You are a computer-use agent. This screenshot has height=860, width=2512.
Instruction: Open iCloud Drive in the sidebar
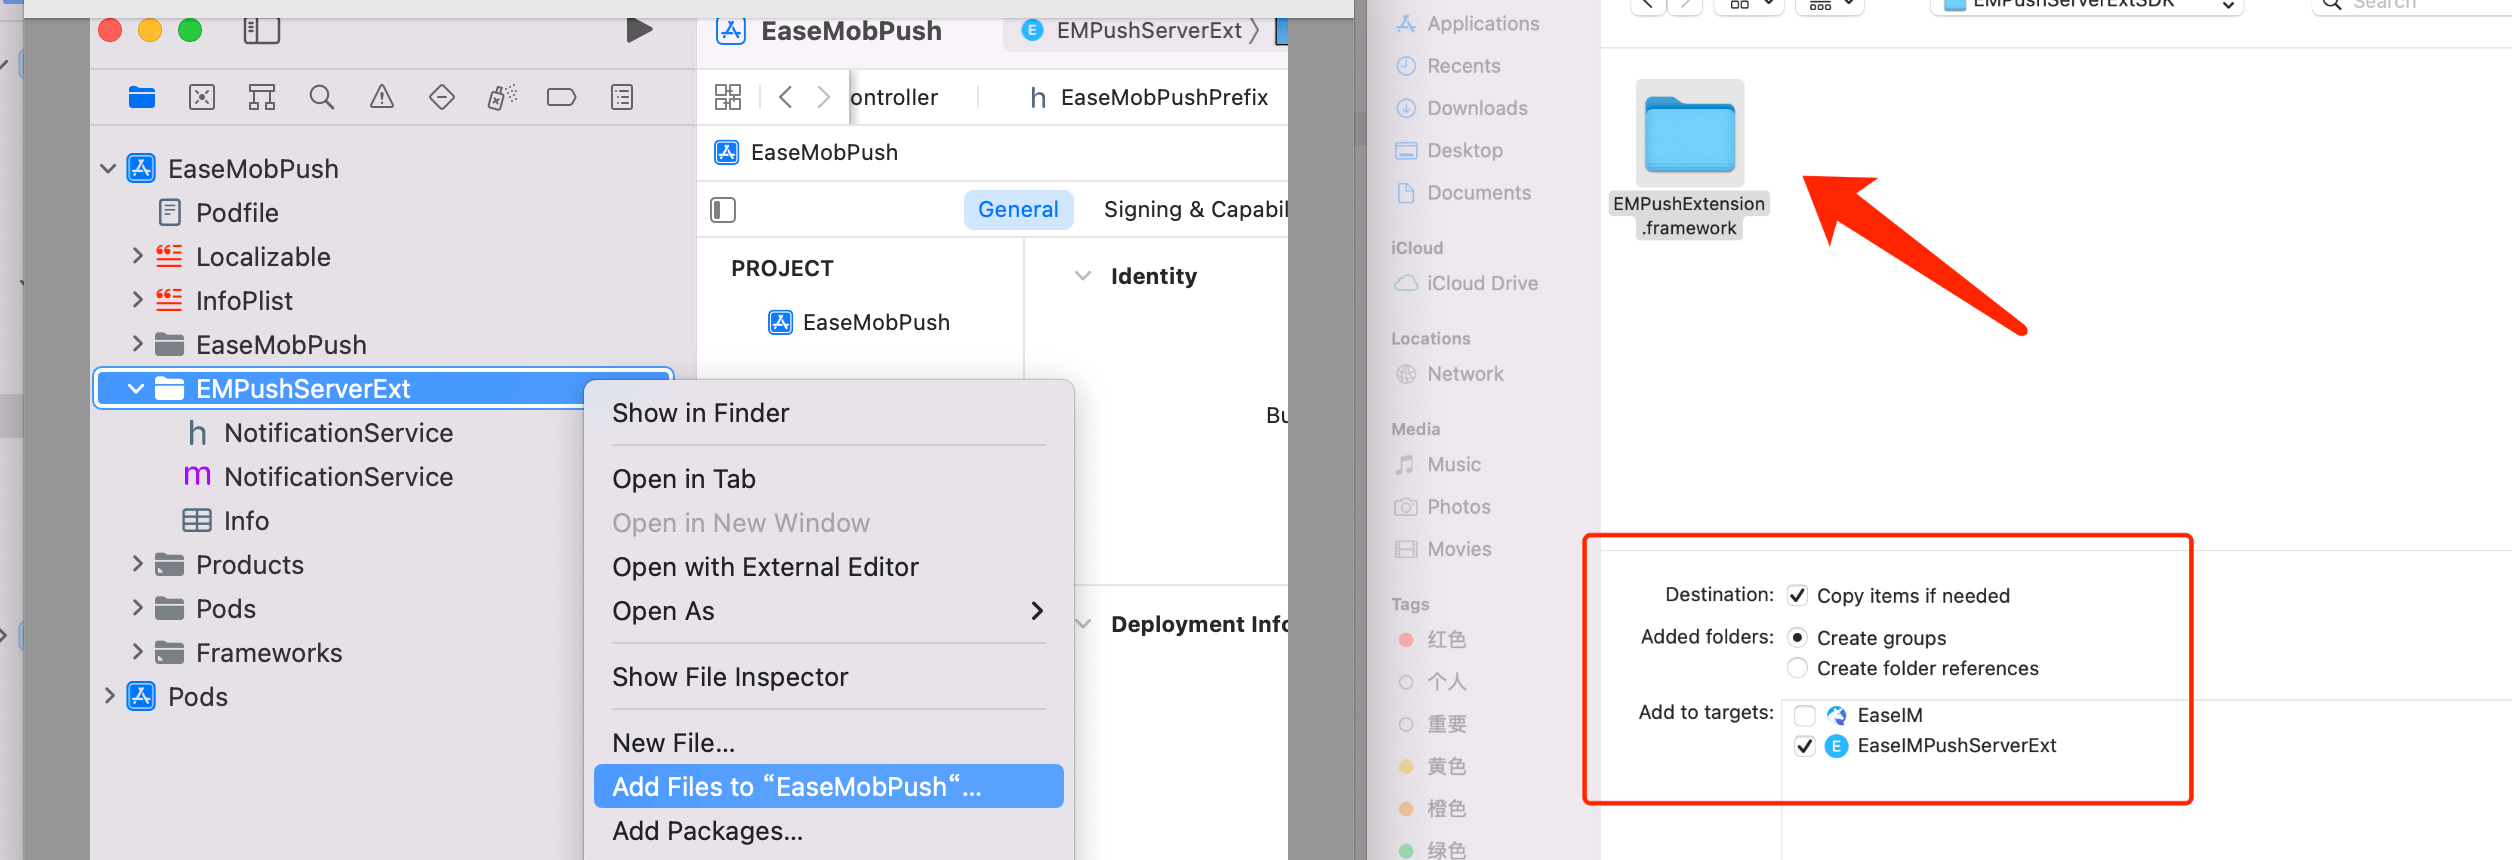[1466, 283]
